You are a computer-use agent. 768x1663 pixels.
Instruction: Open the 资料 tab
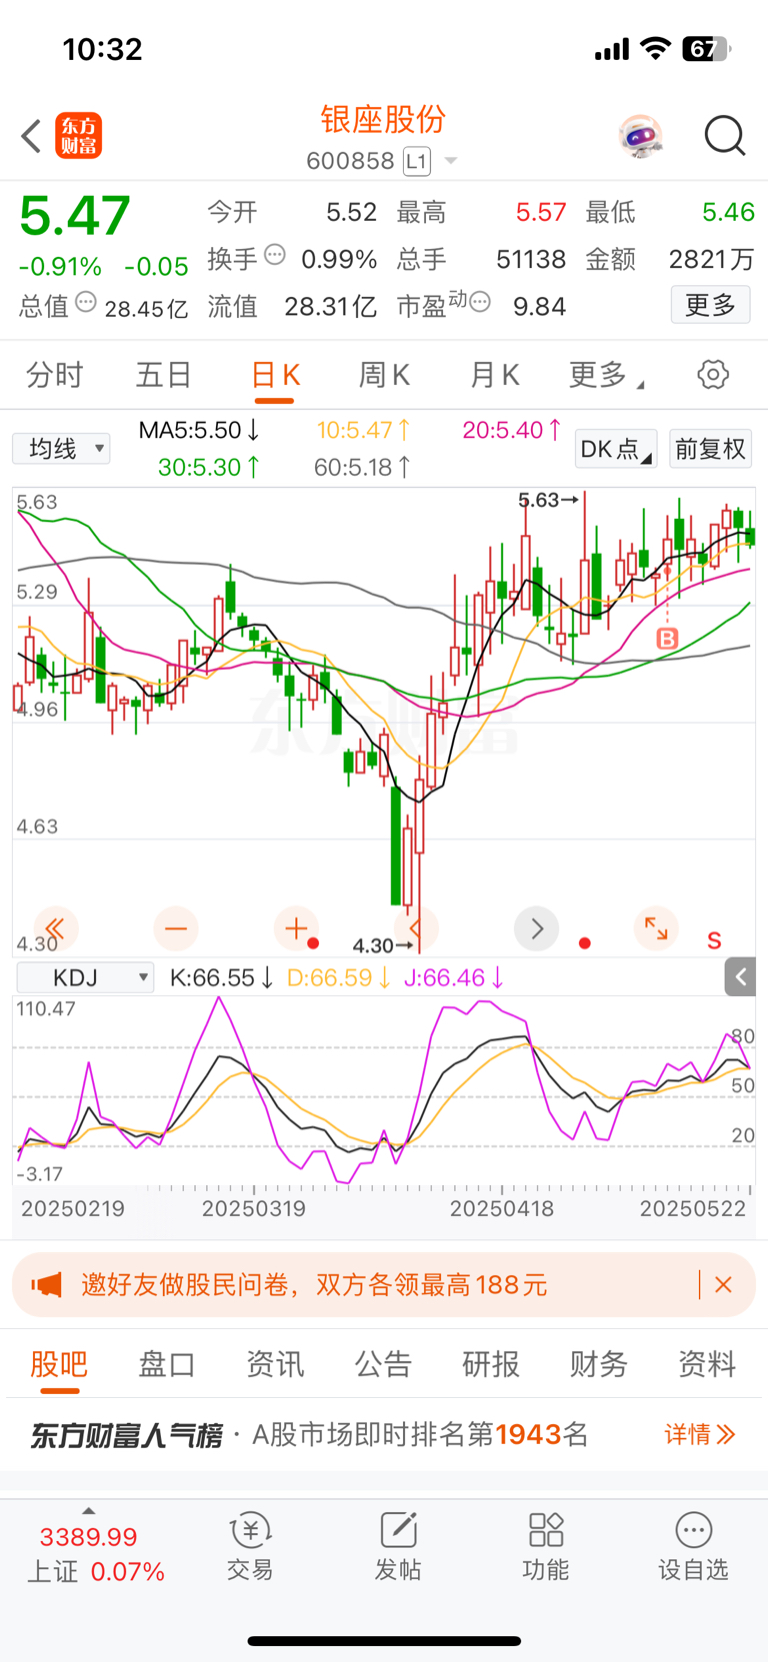coord(707,1364)
